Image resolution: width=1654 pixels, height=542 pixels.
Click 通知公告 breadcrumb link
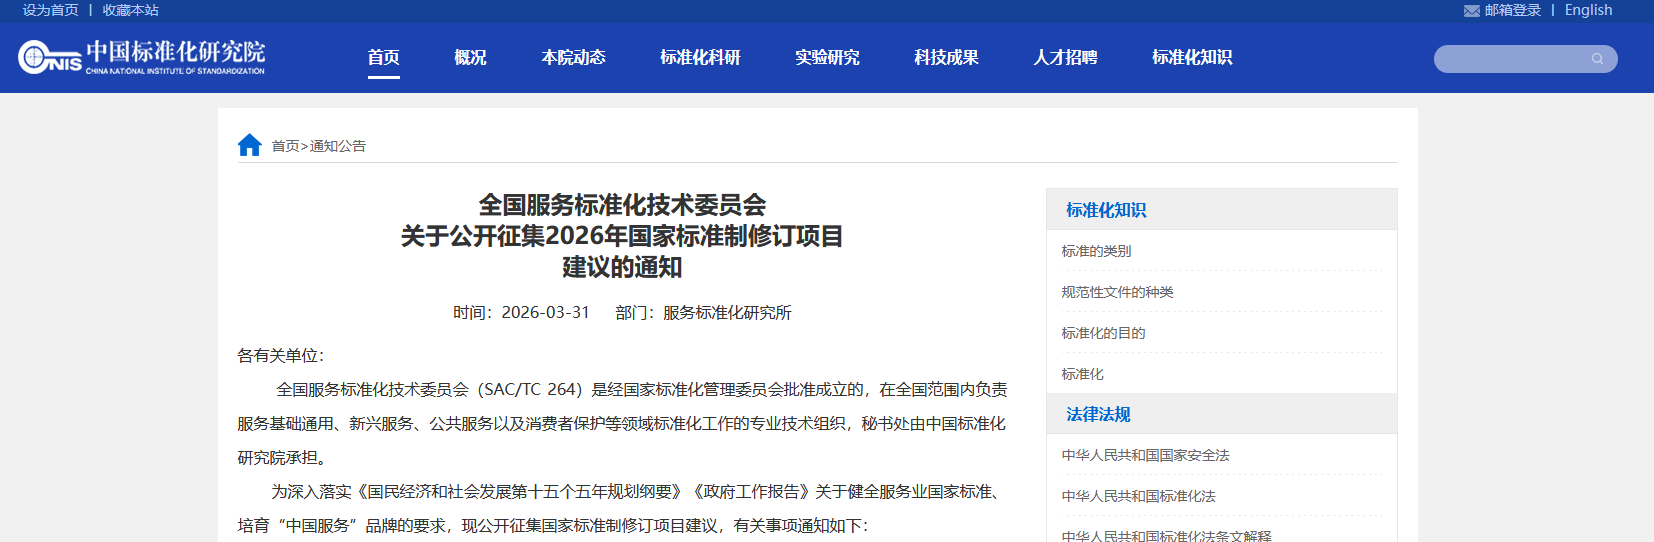pyautogui.click(x=338, y=146)
